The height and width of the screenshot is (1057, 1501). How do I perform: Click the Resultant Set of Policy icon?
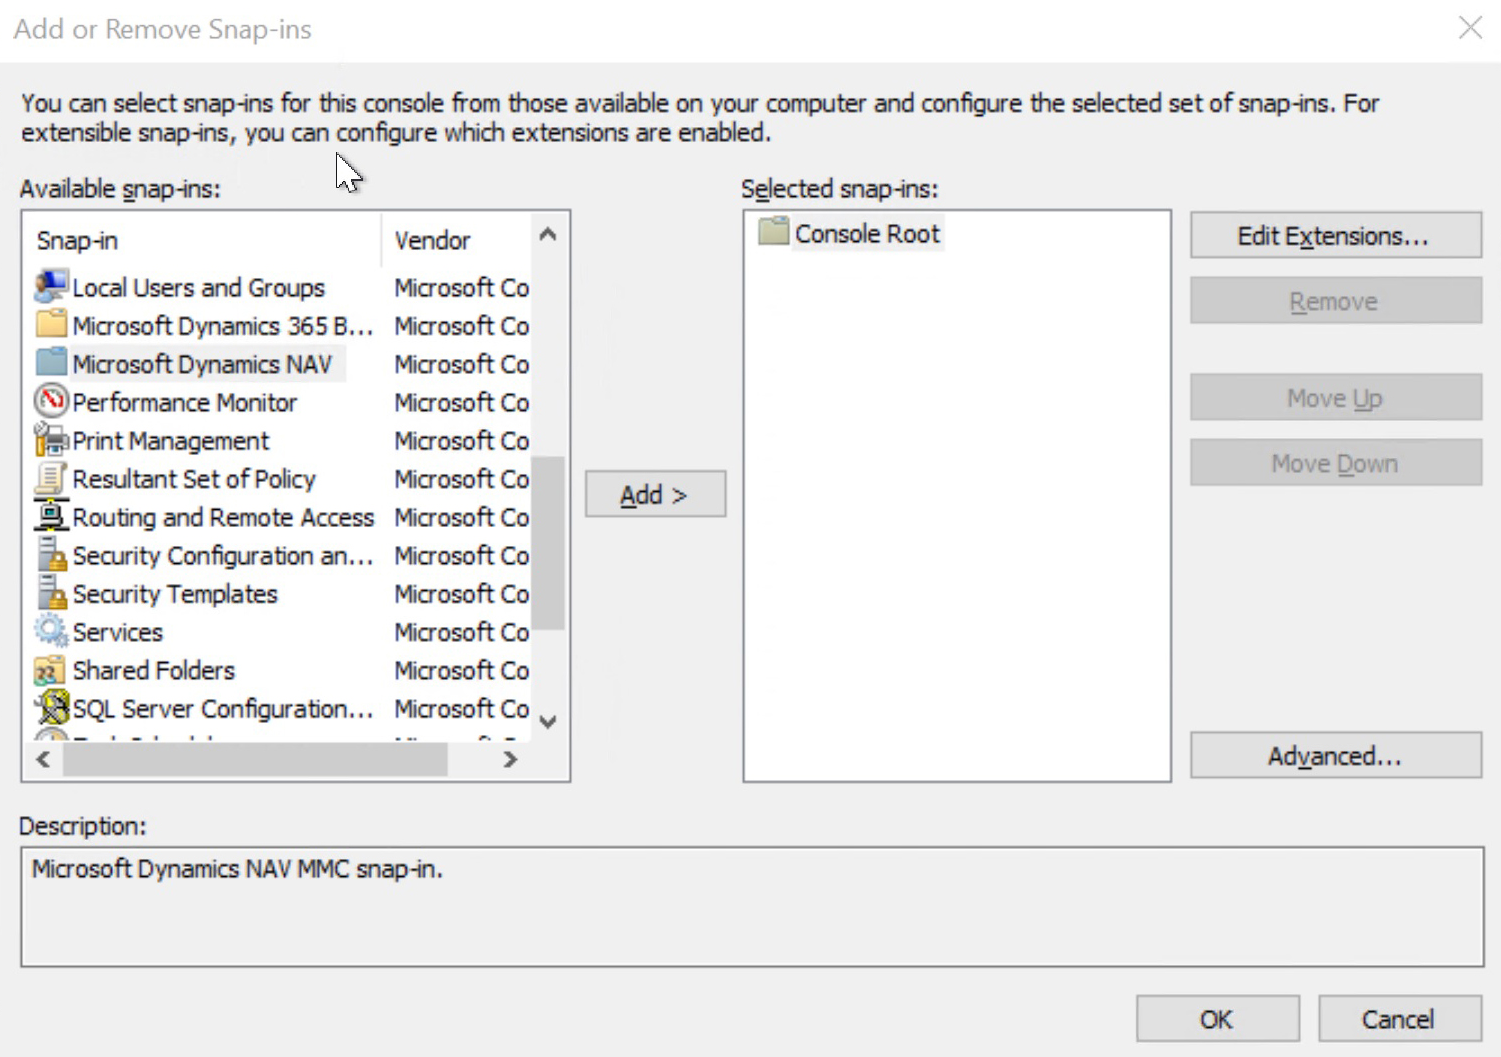(x=51, y=478)
